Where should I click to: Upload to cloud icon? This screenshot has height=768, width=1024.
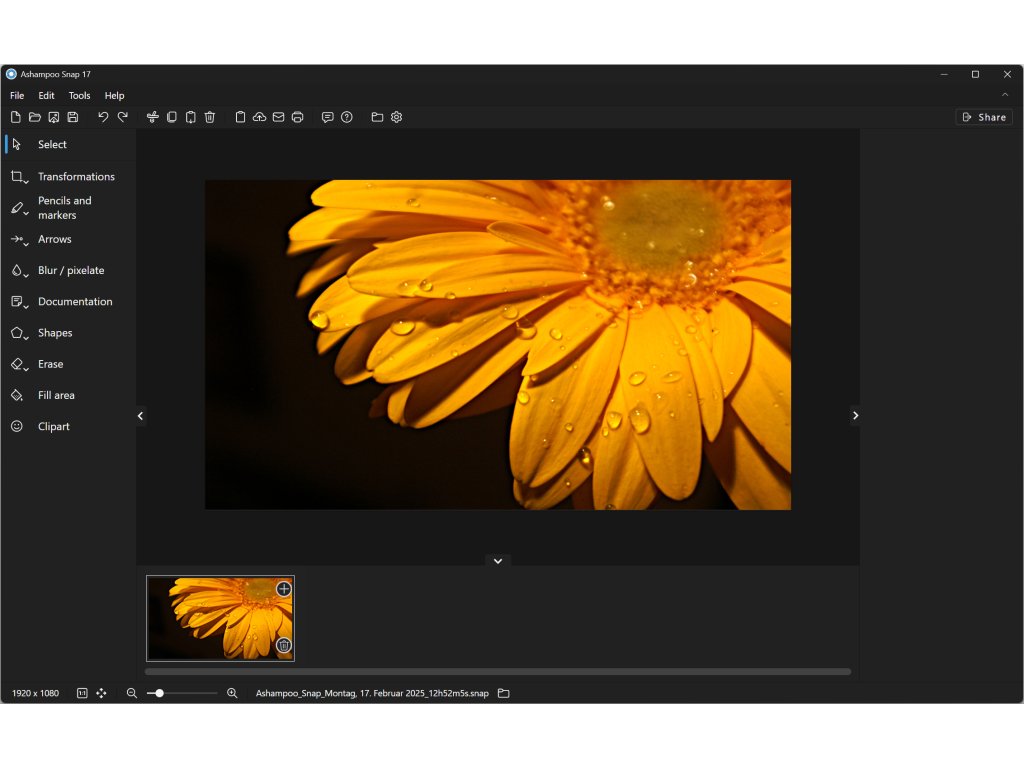click(x=259, y=117)
